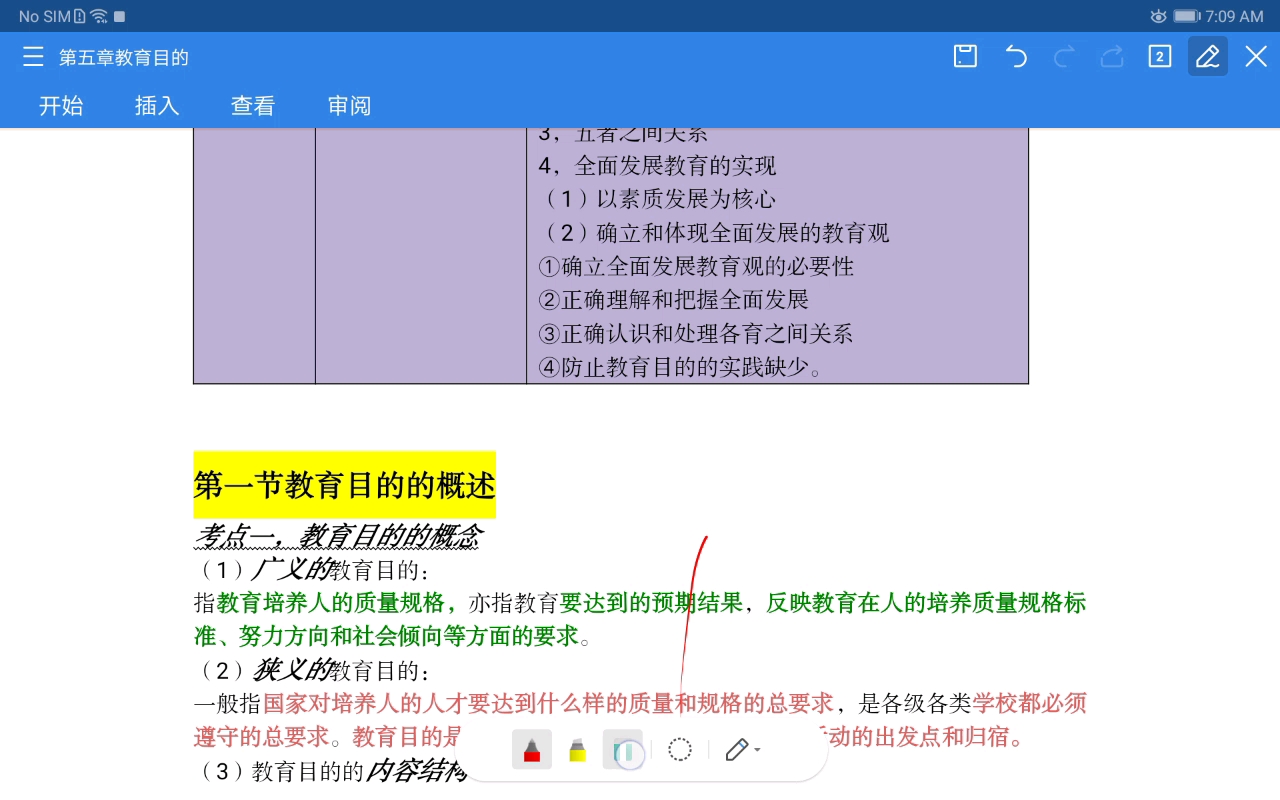This screenshot has height=800, width=1280.
Task: Tap the share arrow icon
Action: click(x=1112, y=57)
